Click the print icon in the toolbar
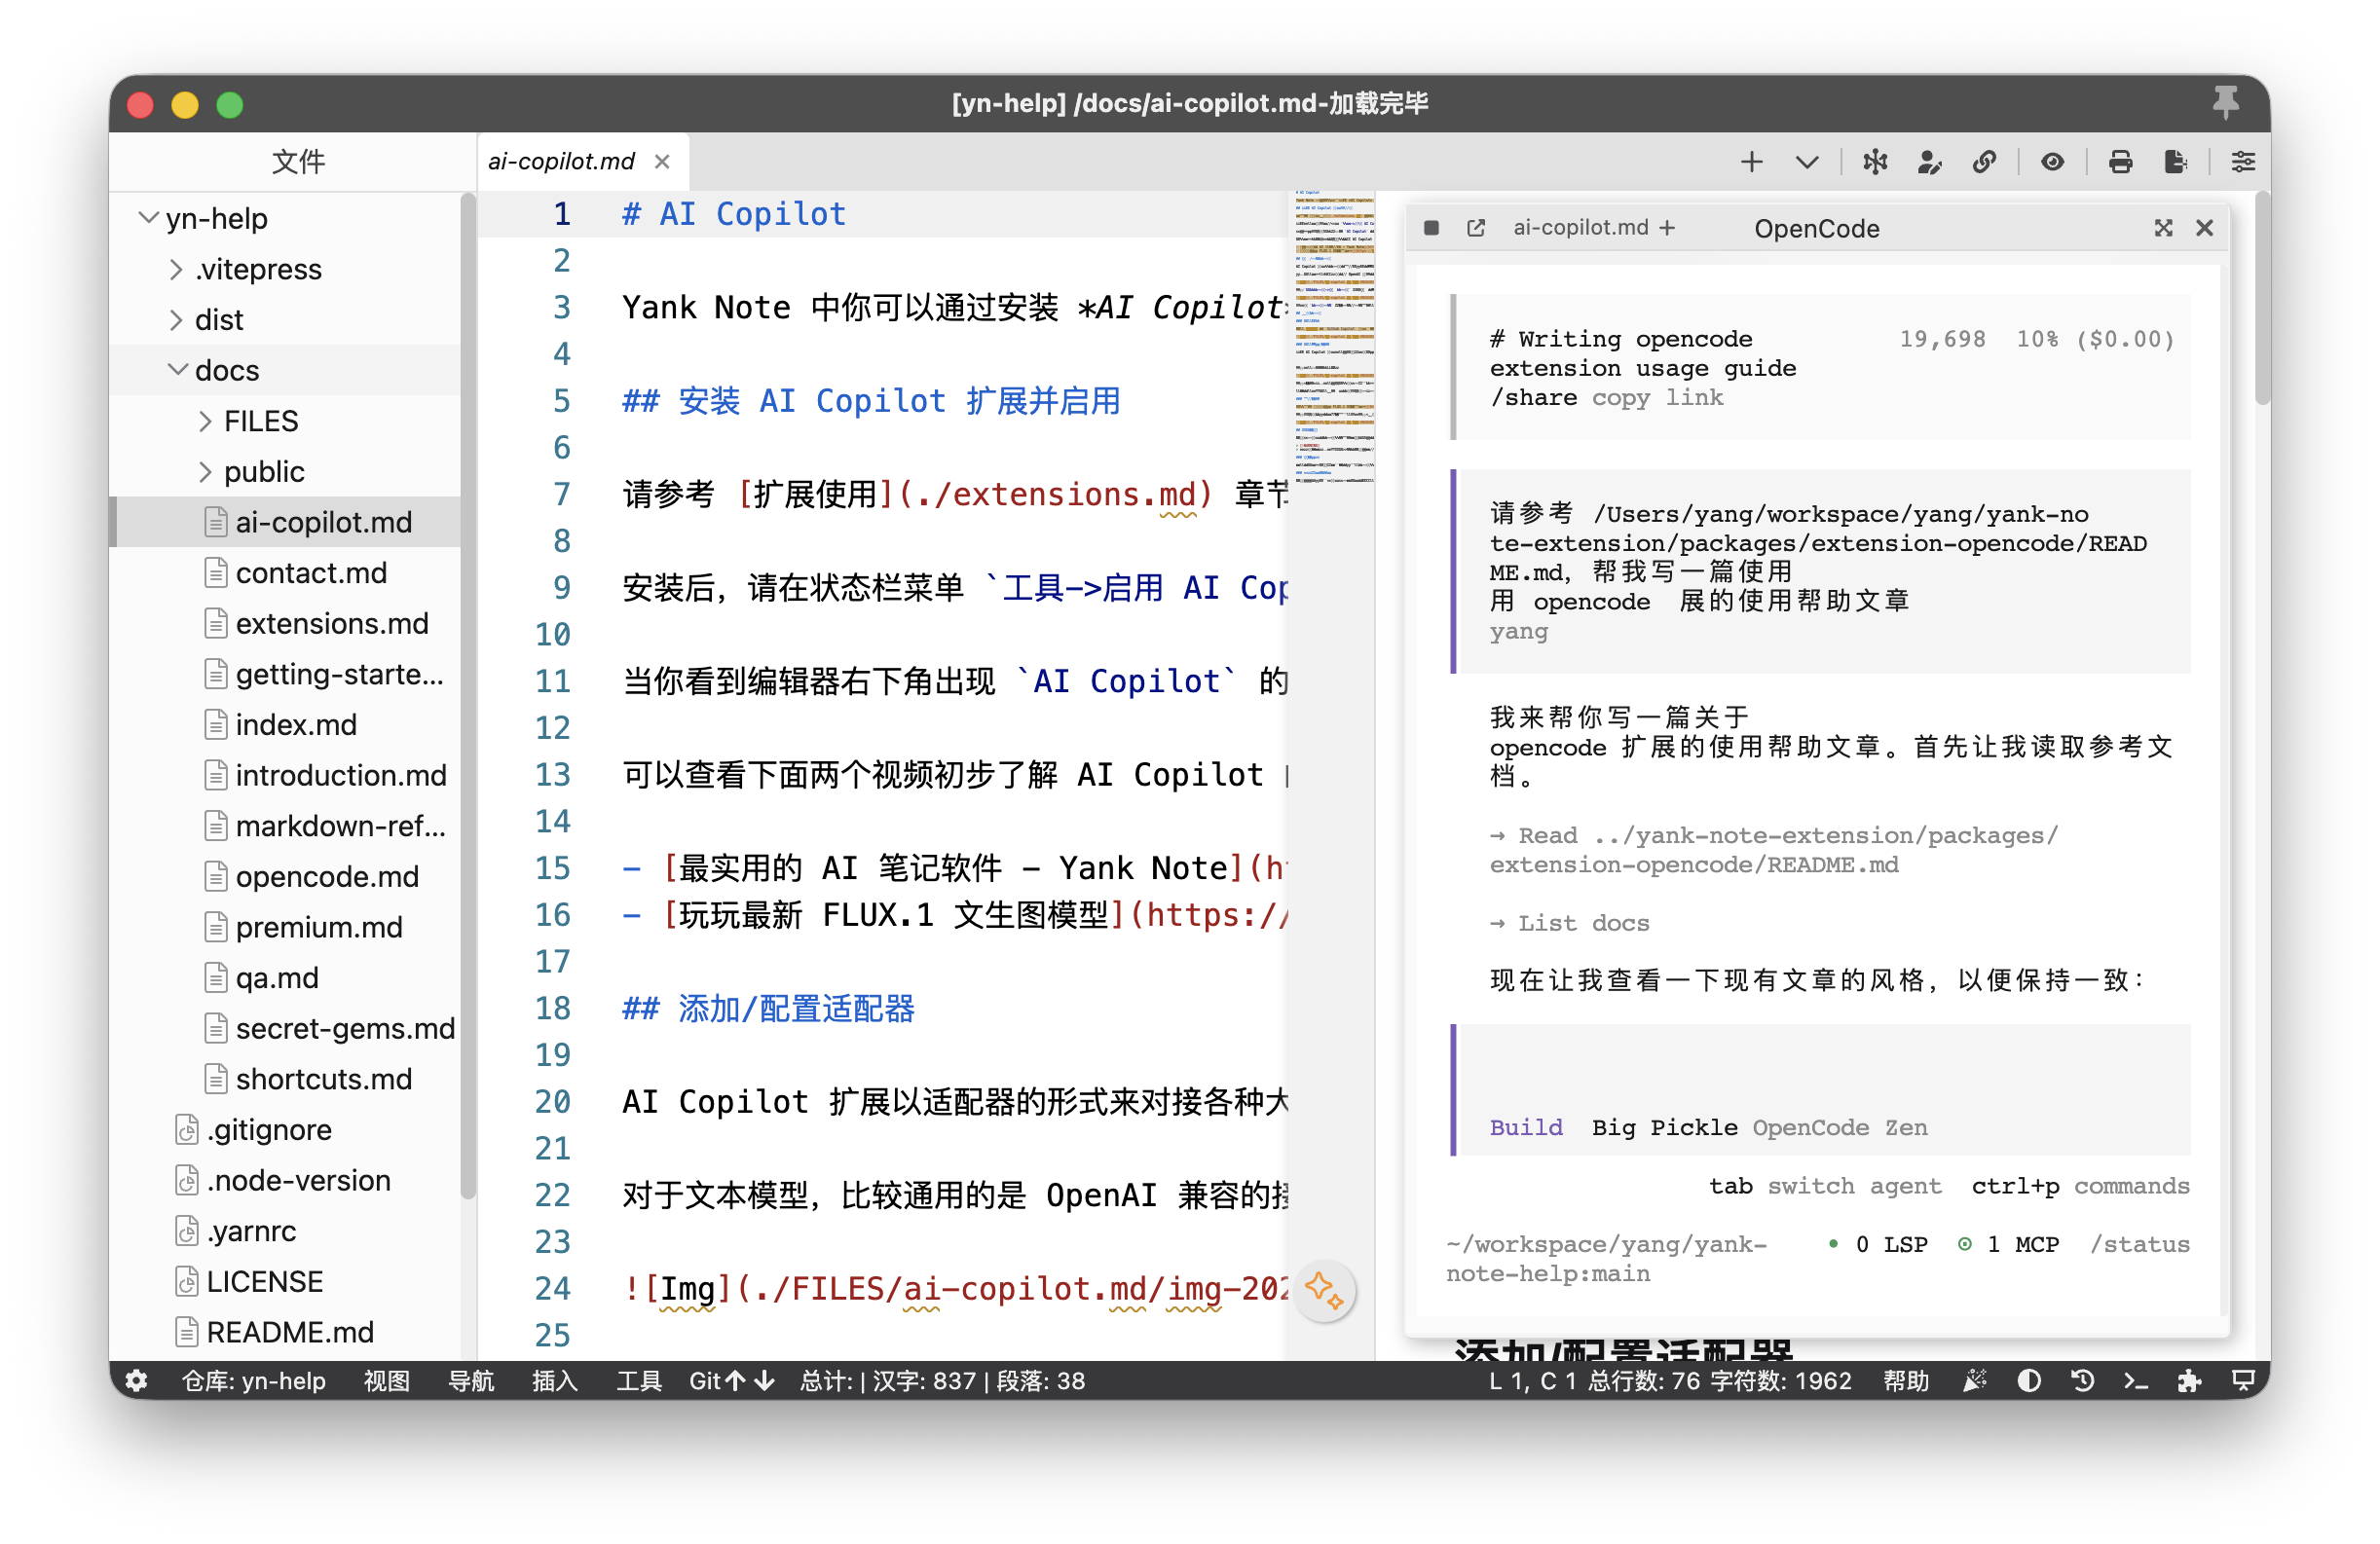The height and width of the screenshot is (1544, 2380). pyautogui.click(x=2119, y=162)
